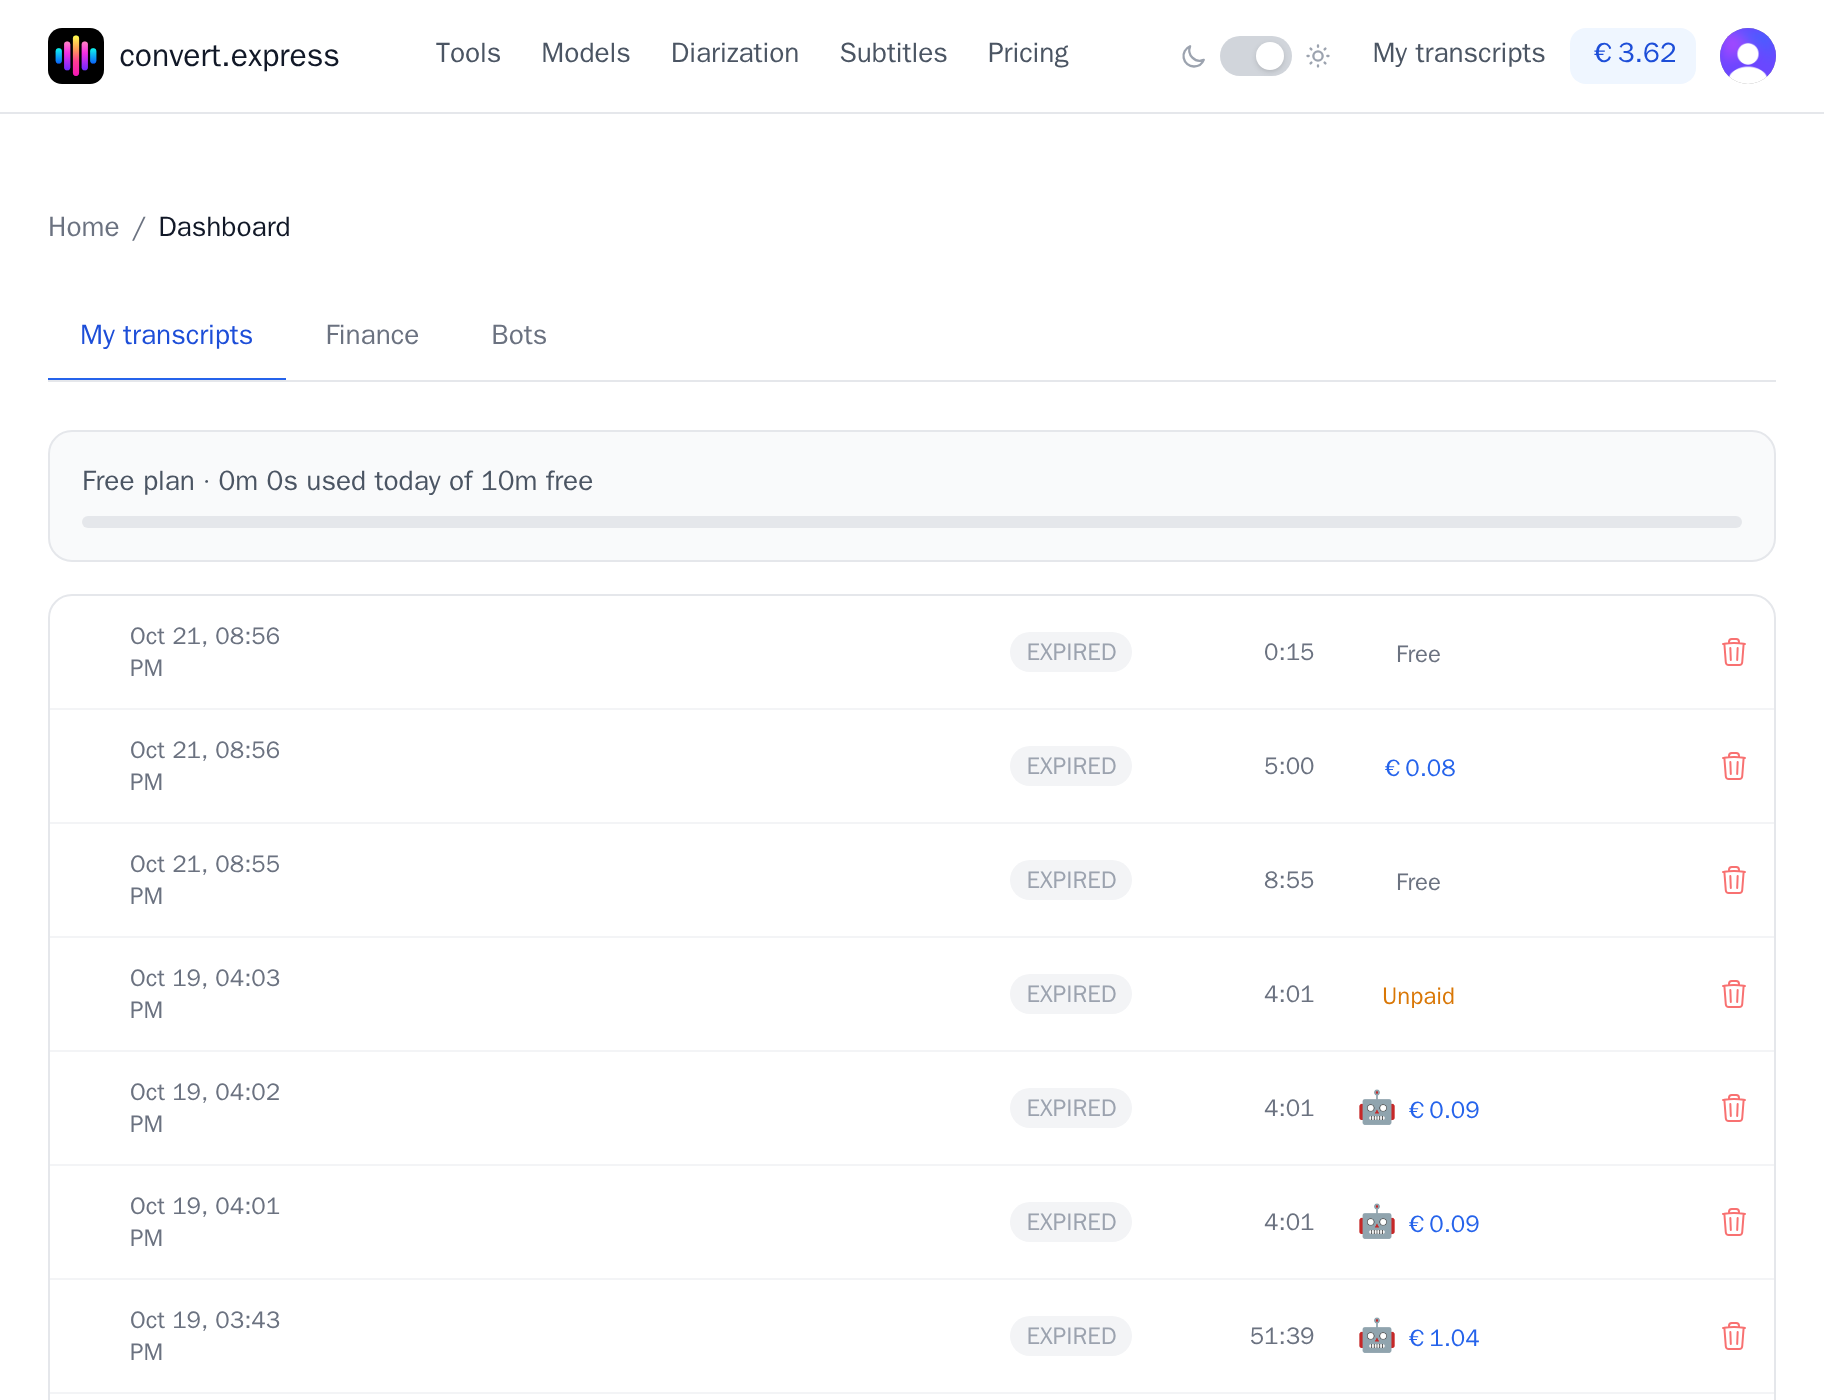This screenshot has height=1400, width=1824.
Task: Click the 0:15 duration value
Action: tap(1288, 652)
